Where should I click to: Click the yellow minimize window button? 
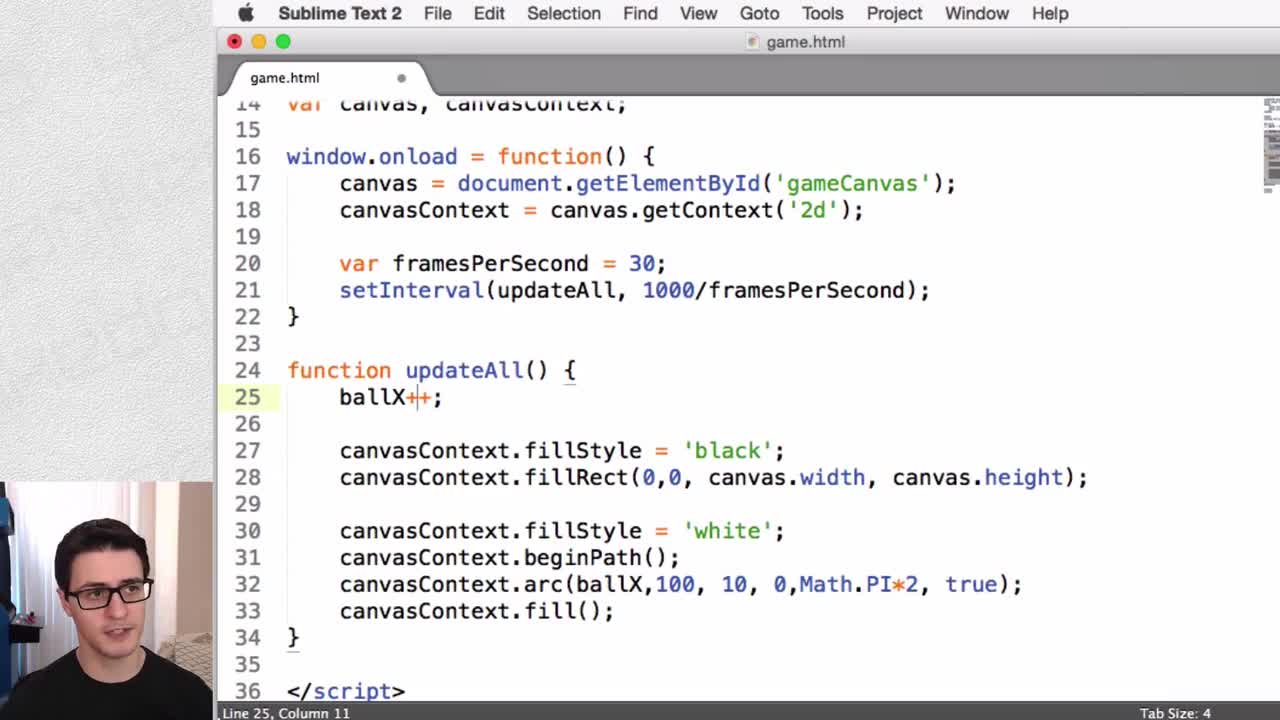click(259, 41)
